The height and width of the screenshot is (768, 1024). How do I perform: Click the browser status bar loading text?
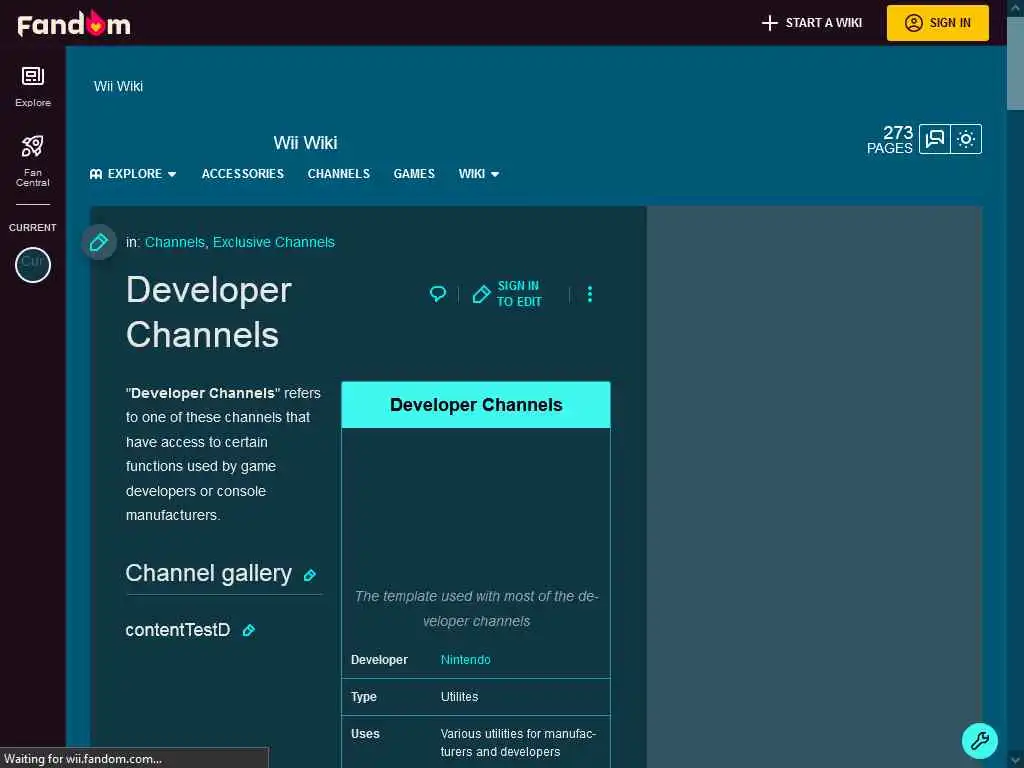pos(83,759)
